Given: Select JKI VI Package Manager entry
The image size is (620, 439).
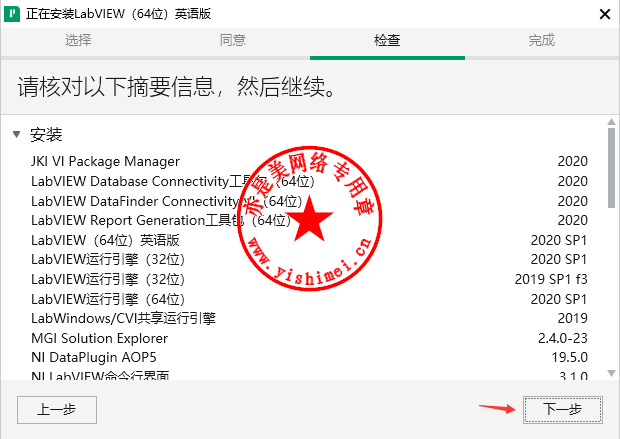Looking at the screenshot, I should point(105,161).
